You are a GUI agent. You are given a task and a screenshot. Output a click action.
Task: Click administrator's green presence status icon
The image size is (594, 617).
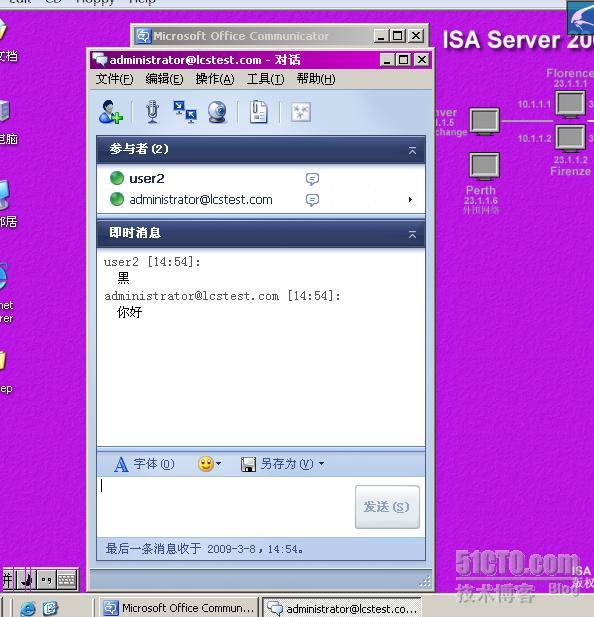coord(117,199)
